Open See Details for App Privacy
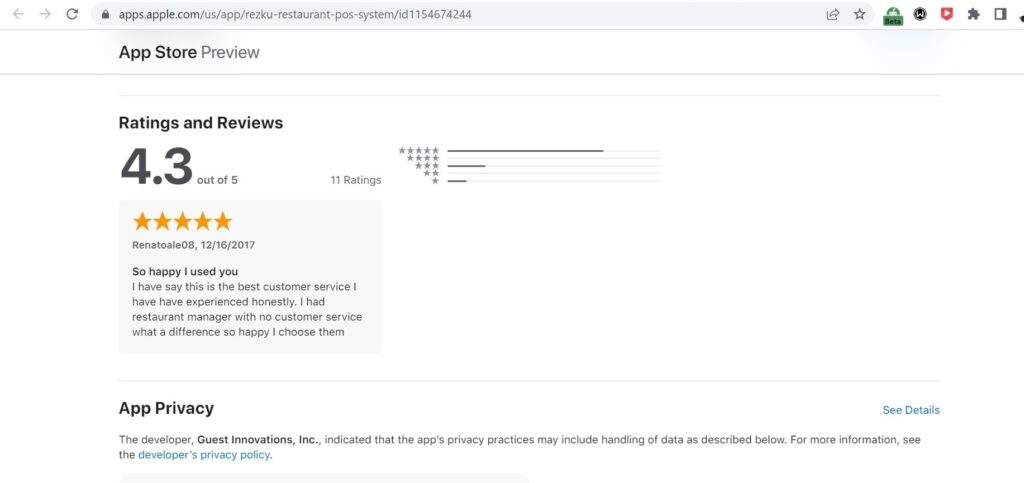Screen dimensions: 1024x483 pos(911,410)
